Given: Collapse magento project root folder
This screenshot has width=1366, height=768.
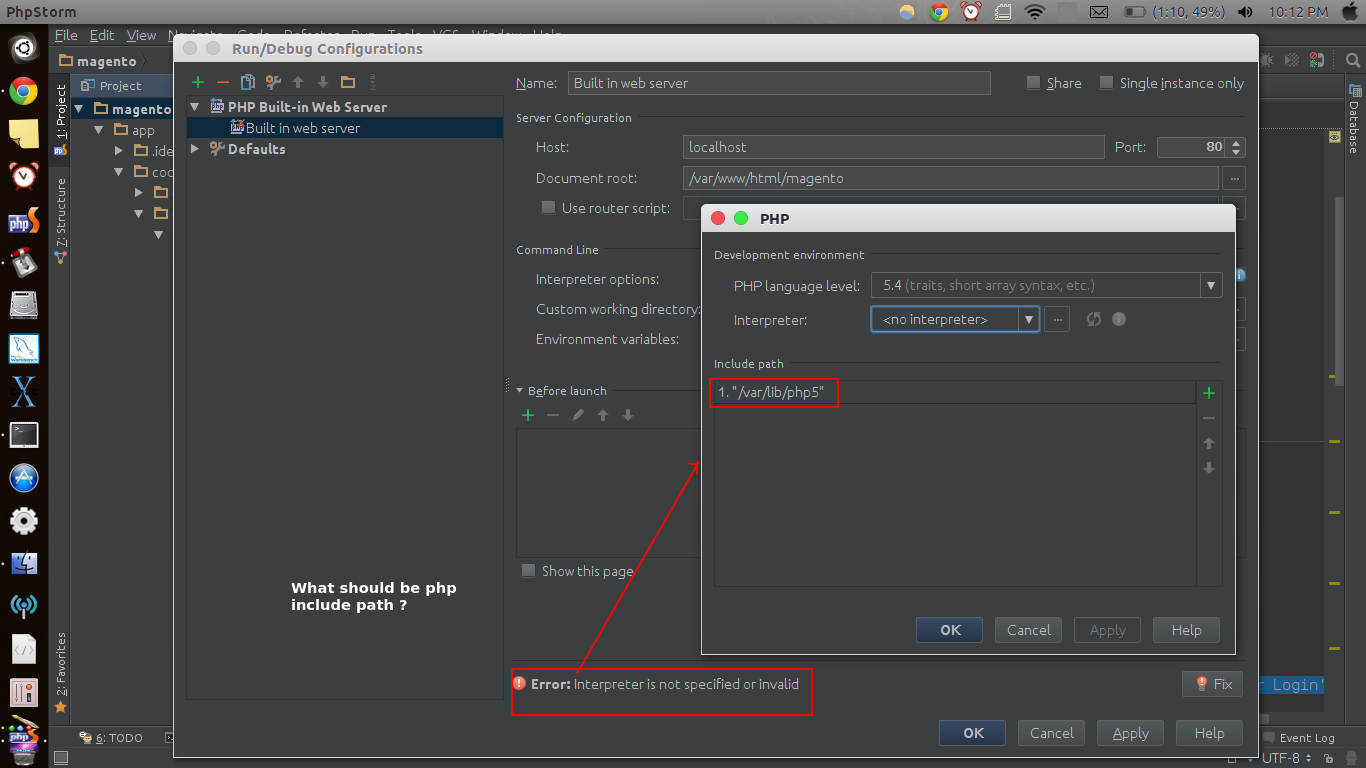Looking at the screenshot, I should pos(79,109).
